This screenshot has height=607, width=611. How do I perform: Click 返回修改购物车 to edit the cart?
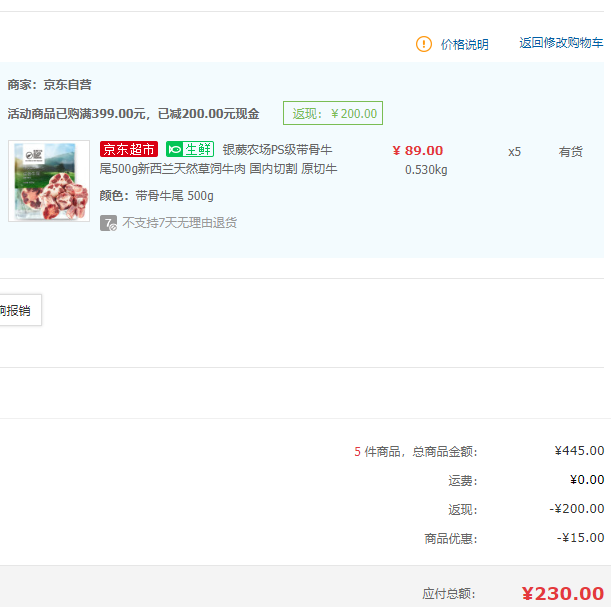(561, 43)
